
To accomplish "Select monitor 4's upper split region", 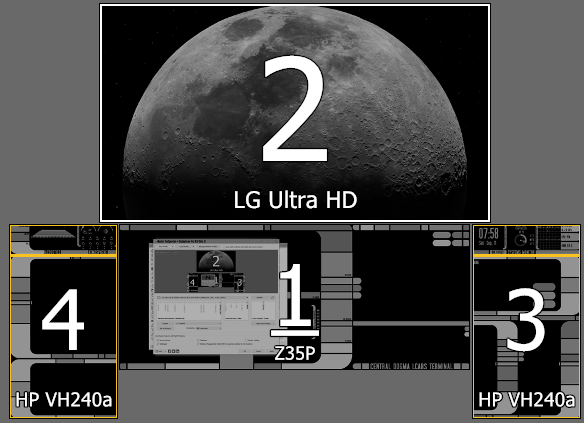I will (63, 240).
